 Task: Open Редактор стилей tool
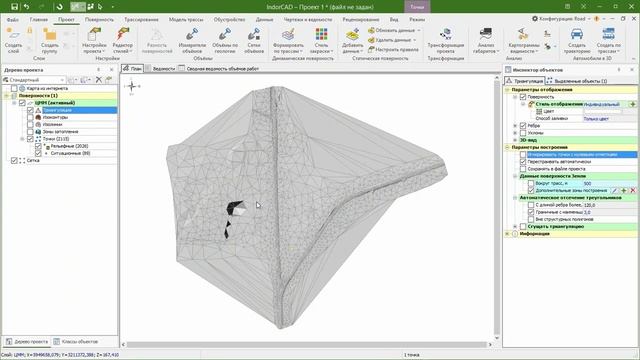point(122,40)
